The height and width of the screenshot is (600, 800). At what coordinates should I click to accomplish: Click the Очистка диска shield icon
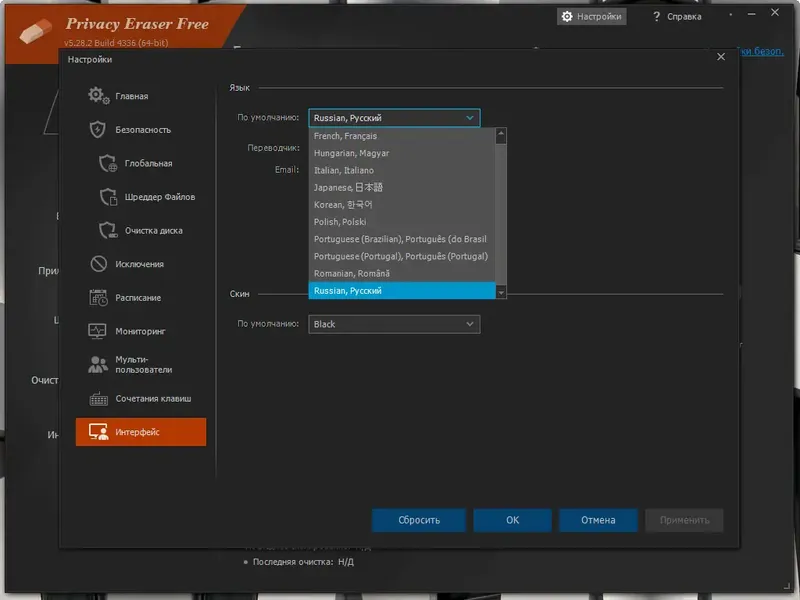point(108,230)
